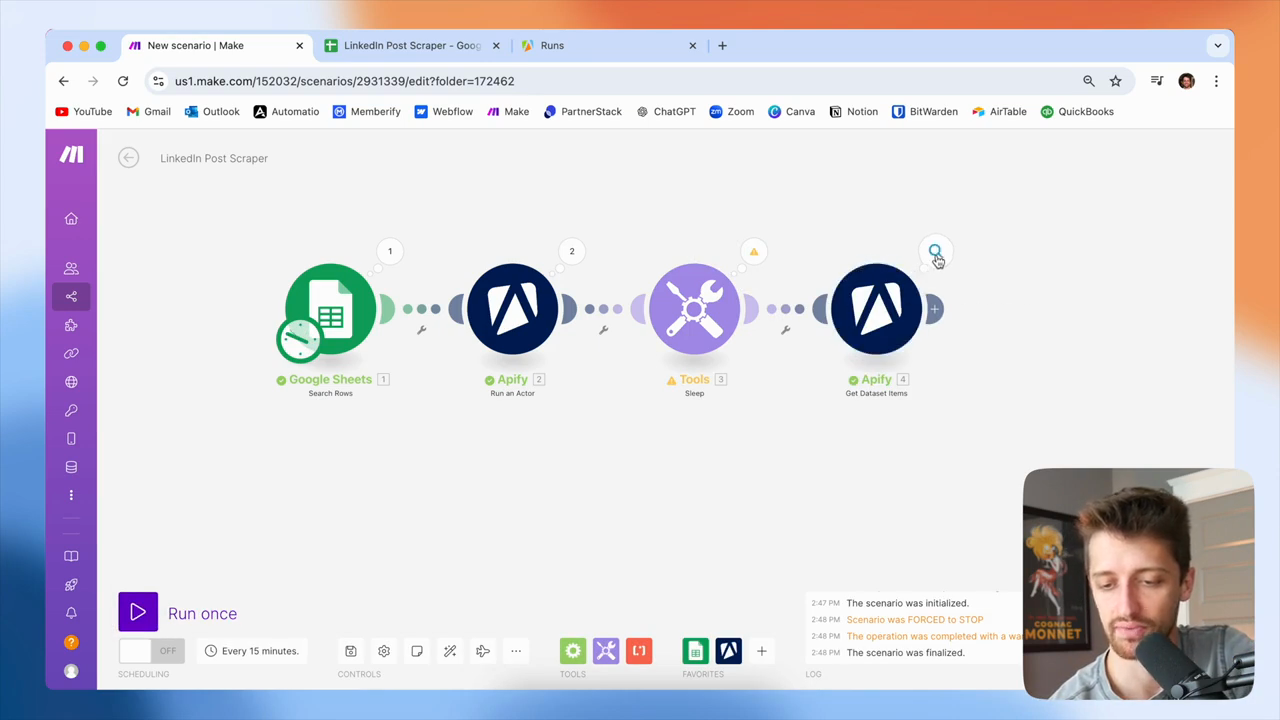Open the Connections link icon in sidebar
This screenshot has width=1280, height=720.
[71, 353]
